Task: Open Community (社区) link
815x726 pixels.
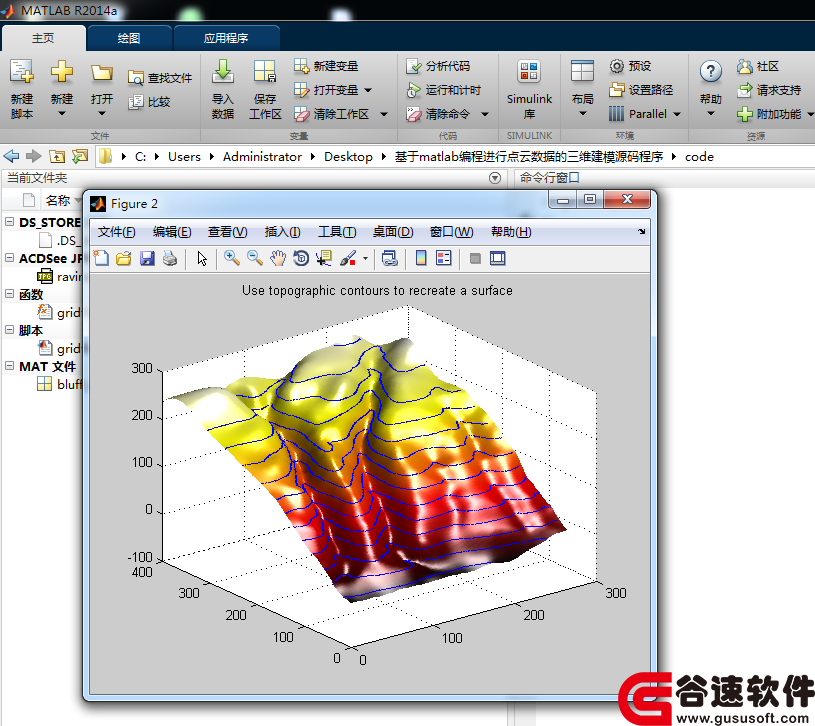Action: click(x=758, y=66)
